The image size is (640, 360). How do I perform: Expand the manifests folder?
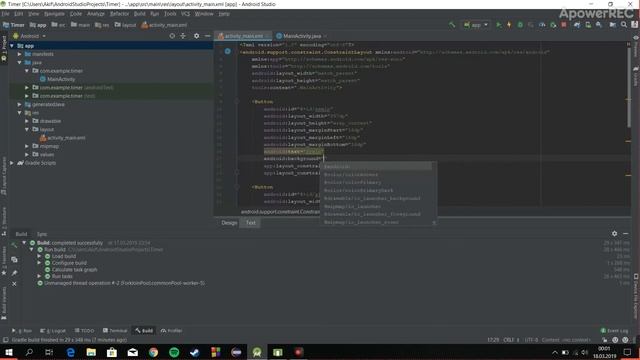(19, 54)
